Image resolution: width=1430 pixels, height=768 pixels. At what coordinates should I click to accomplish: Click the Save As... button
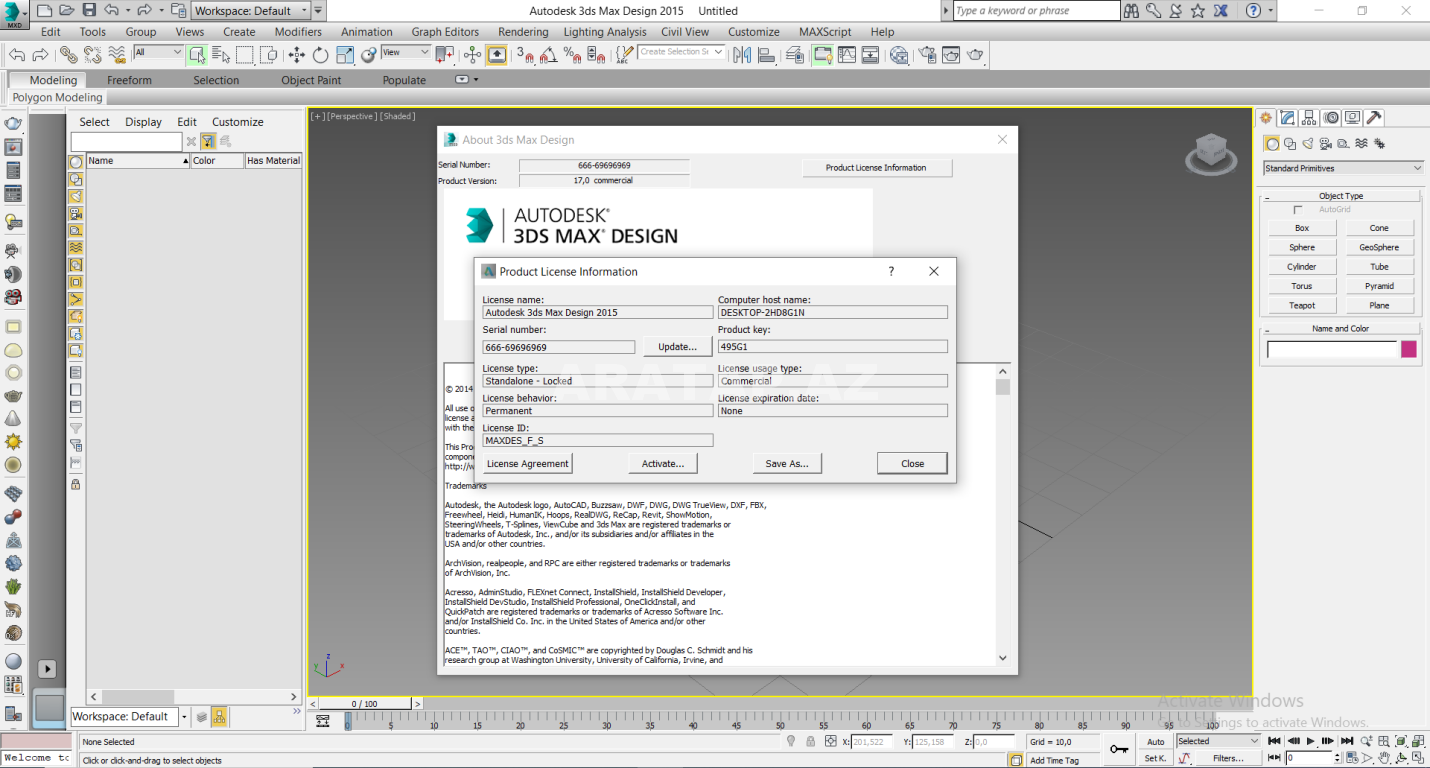[x=787, y=463]
